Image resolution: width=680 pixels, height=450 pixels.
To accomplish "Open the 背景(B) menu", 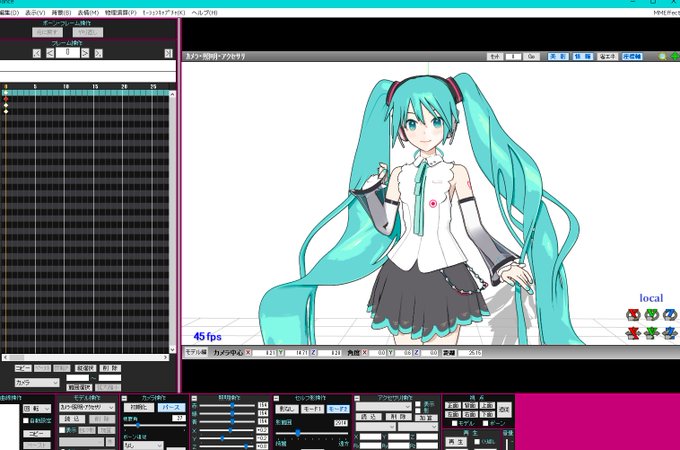I will [61, 13].
